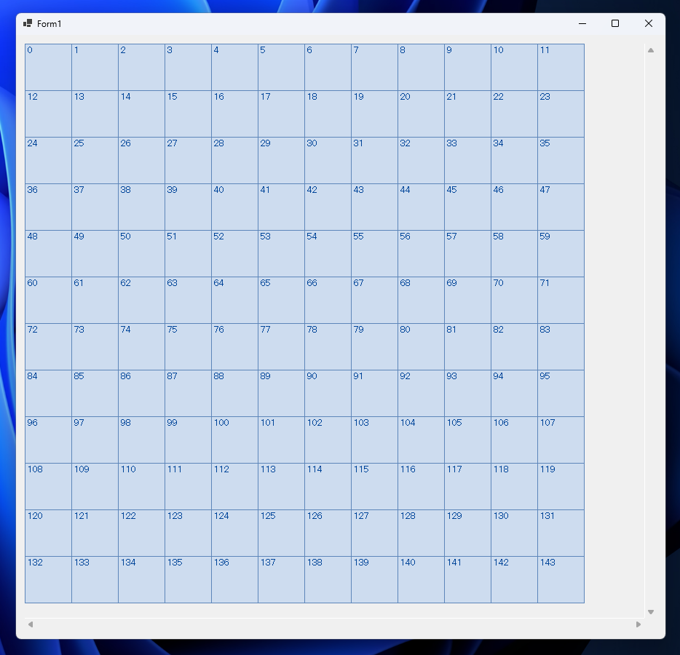Image resolution: width=680 pixels, height=655 pixels.
Task: Click the horizontal scrollbar right arrow
Action: (x=638, y=624)
